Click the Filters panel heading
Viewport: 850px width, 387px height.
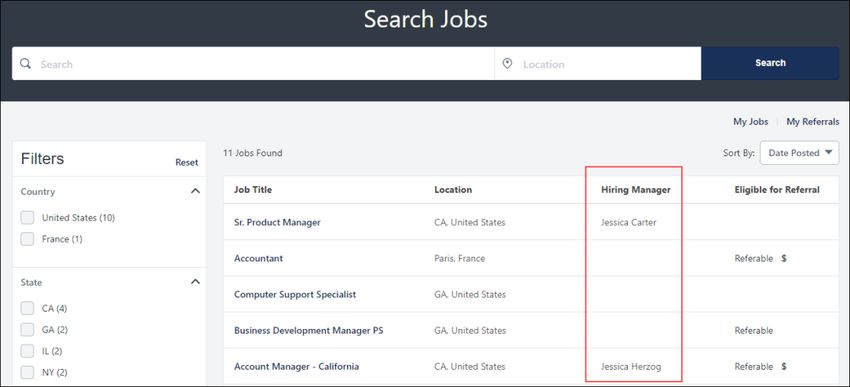pyautogui.click(x=42, y=159)
